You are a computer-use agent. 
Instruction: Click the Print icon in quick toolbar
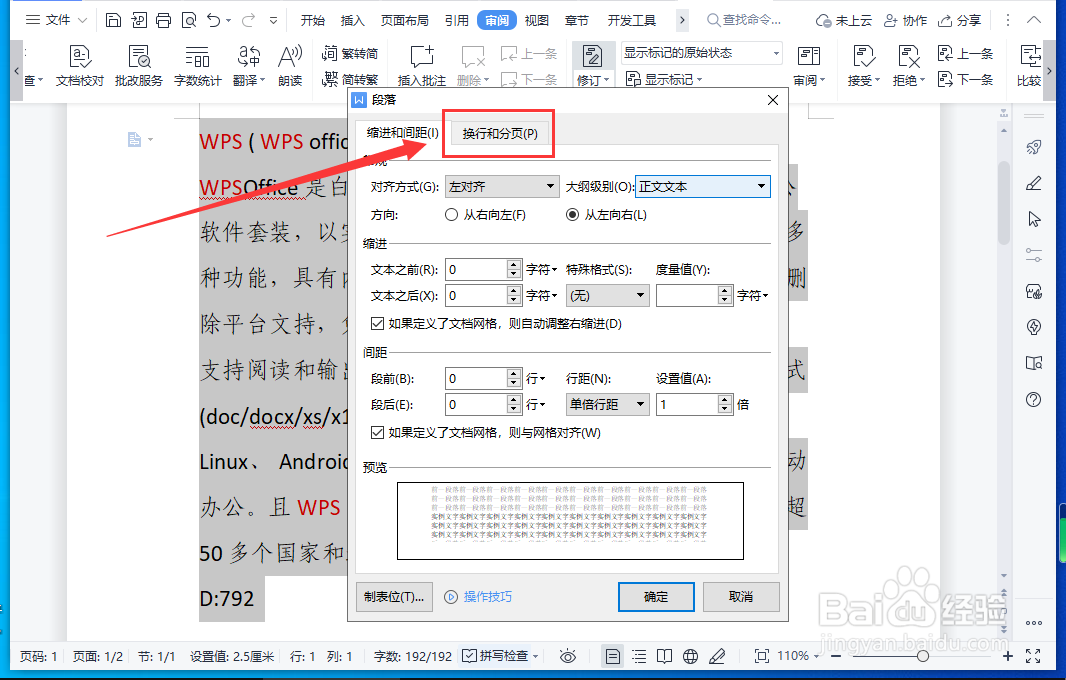coord(164,20)
